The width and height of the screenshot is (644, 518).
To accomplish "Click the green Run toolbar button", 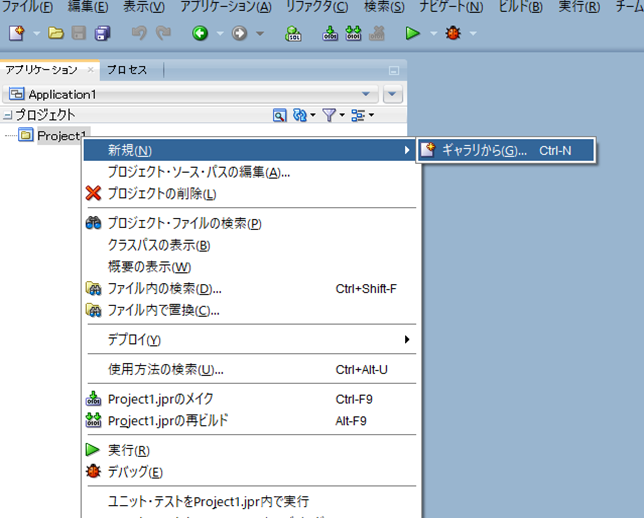I will [412, 34].
